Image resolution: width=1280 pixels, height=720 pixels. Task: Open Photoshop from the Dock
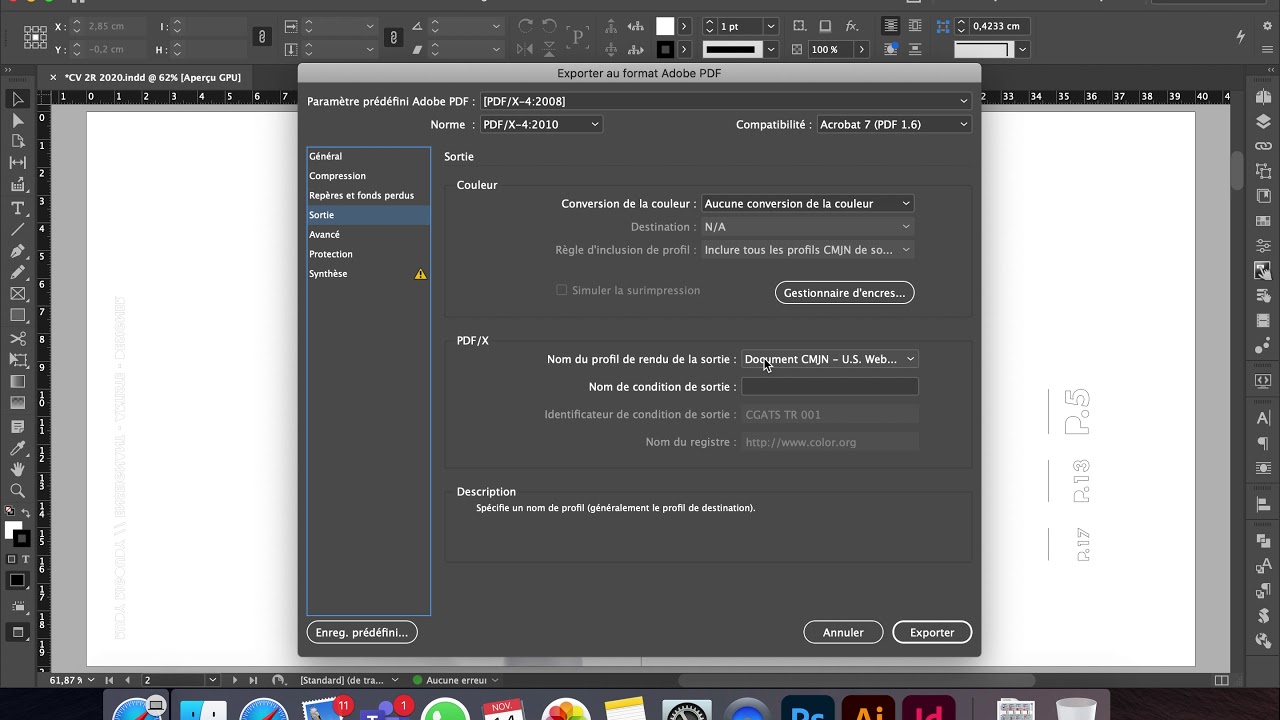[x=808, y=710]
